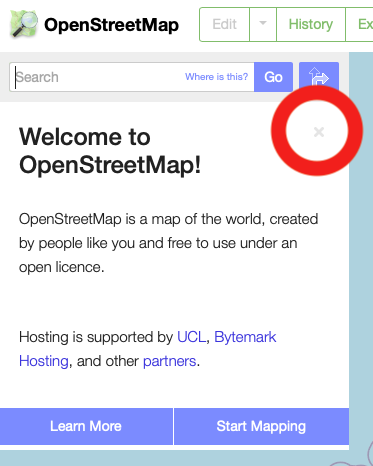This screenshot has height=466, width=373.
Task: Click the Go search button
Action: pos(274,77)
